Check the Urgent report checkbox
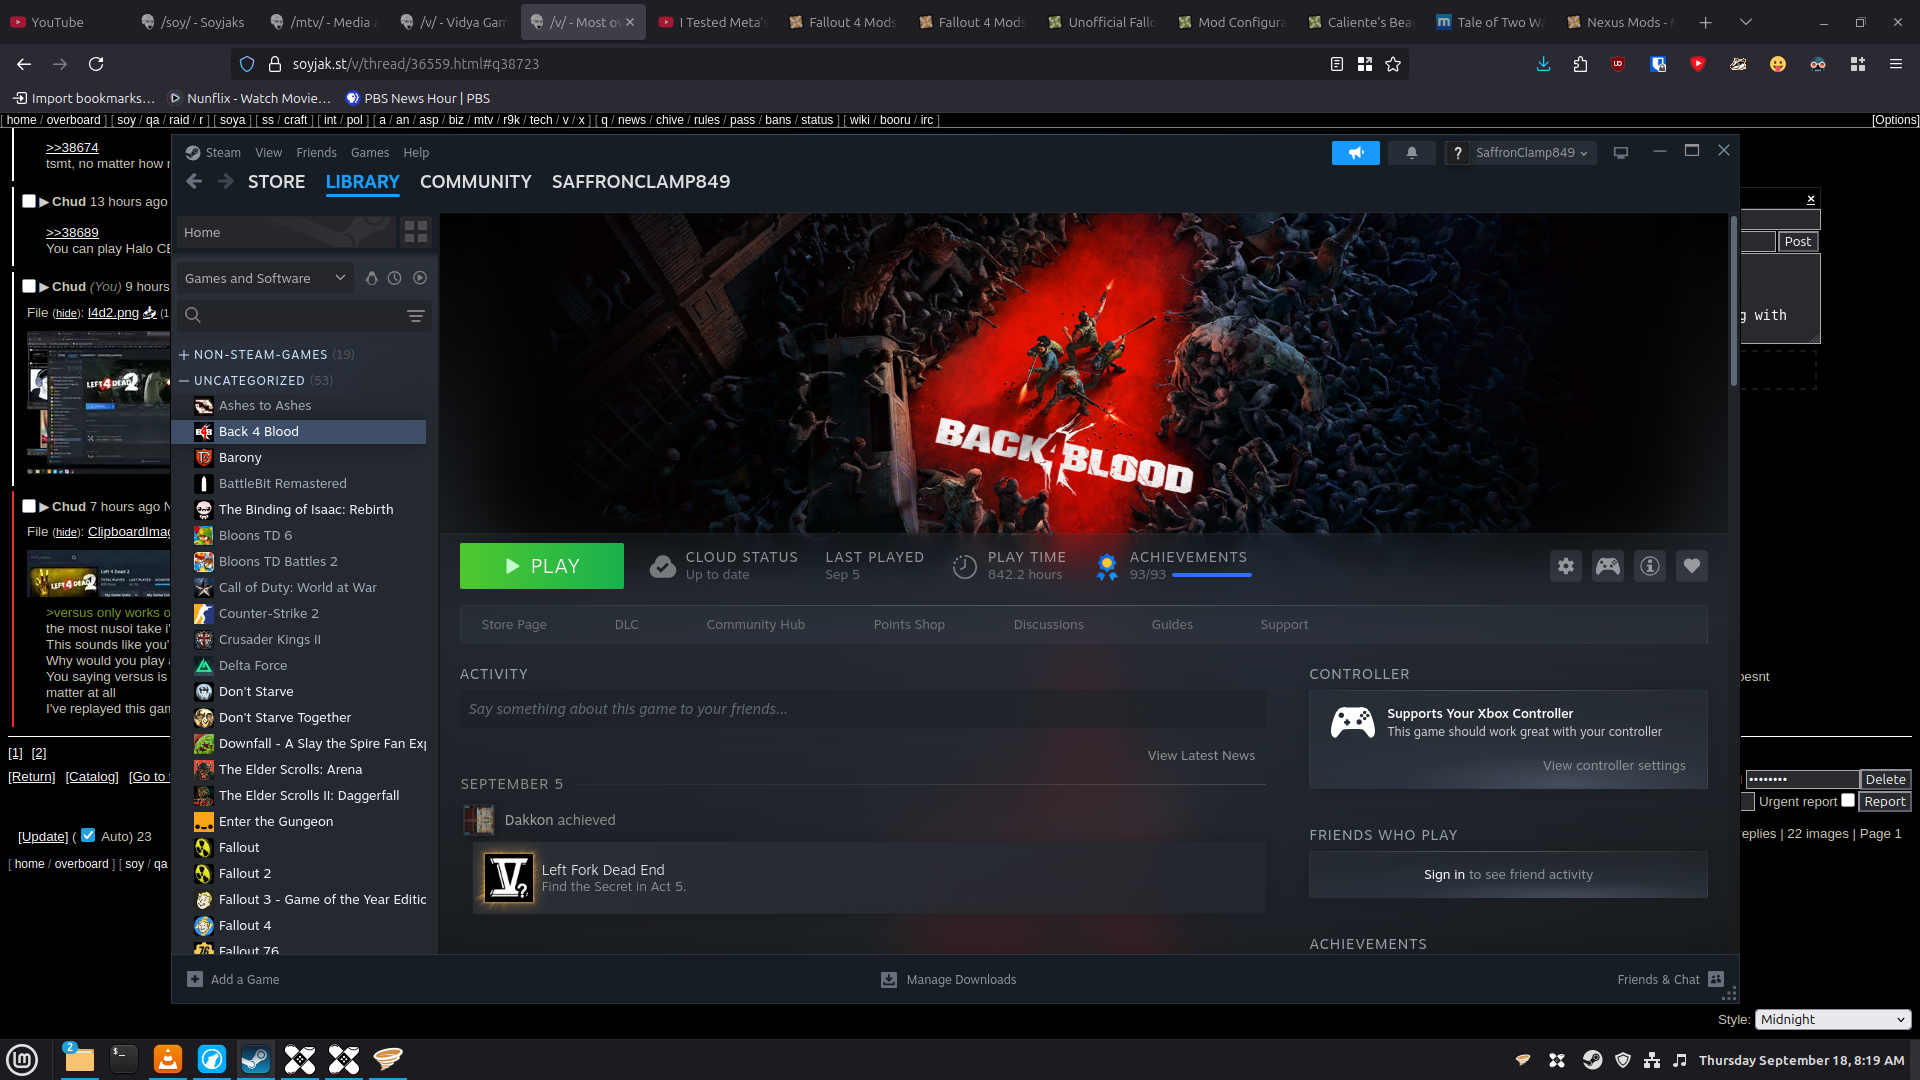 1848,800
